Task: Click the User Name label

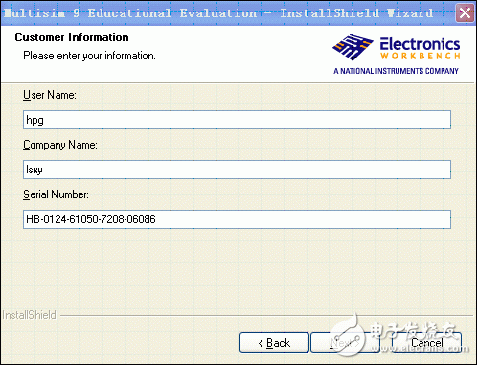Action: (50, 95)
